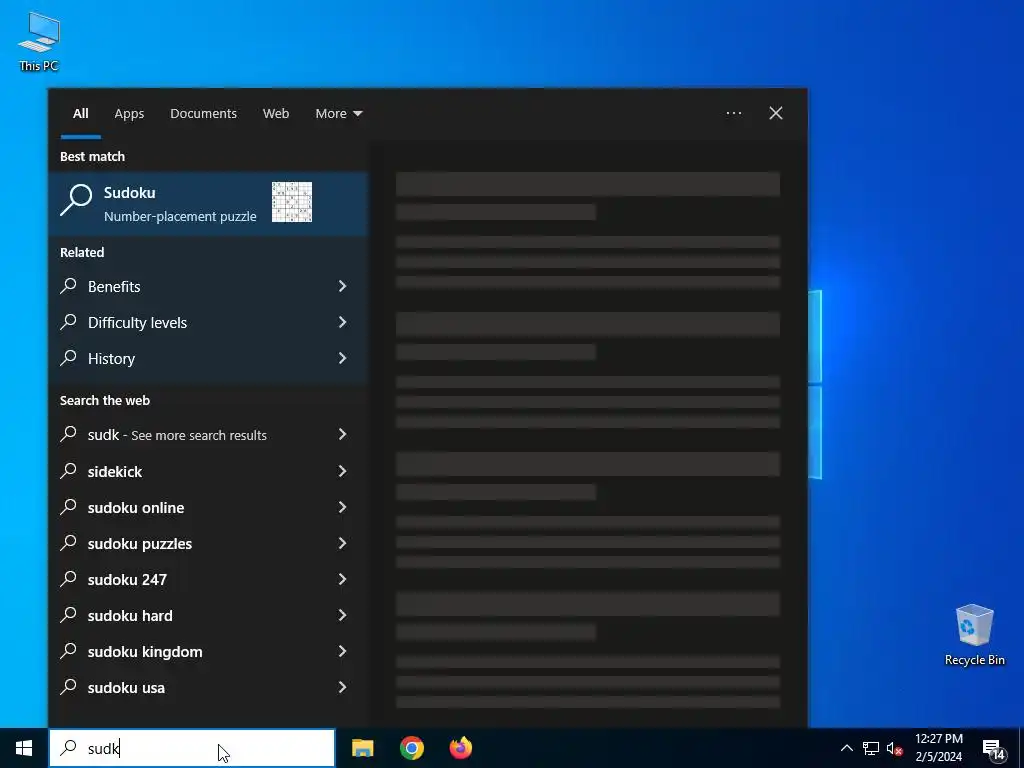This screenshot has width=1024, height=768.
Task: Select the Recycle Bin desktop icon
Action: point(974,634)
